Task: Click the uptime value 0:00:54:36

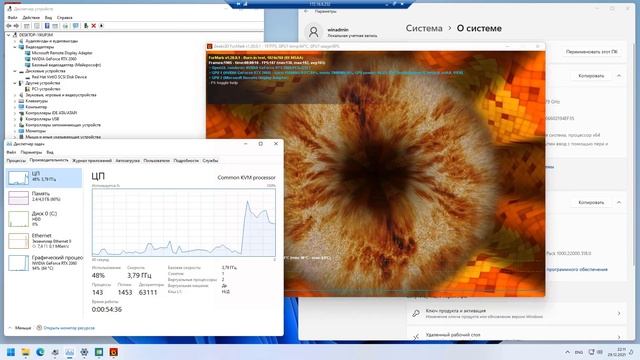Action: click(x=107, y=309)
